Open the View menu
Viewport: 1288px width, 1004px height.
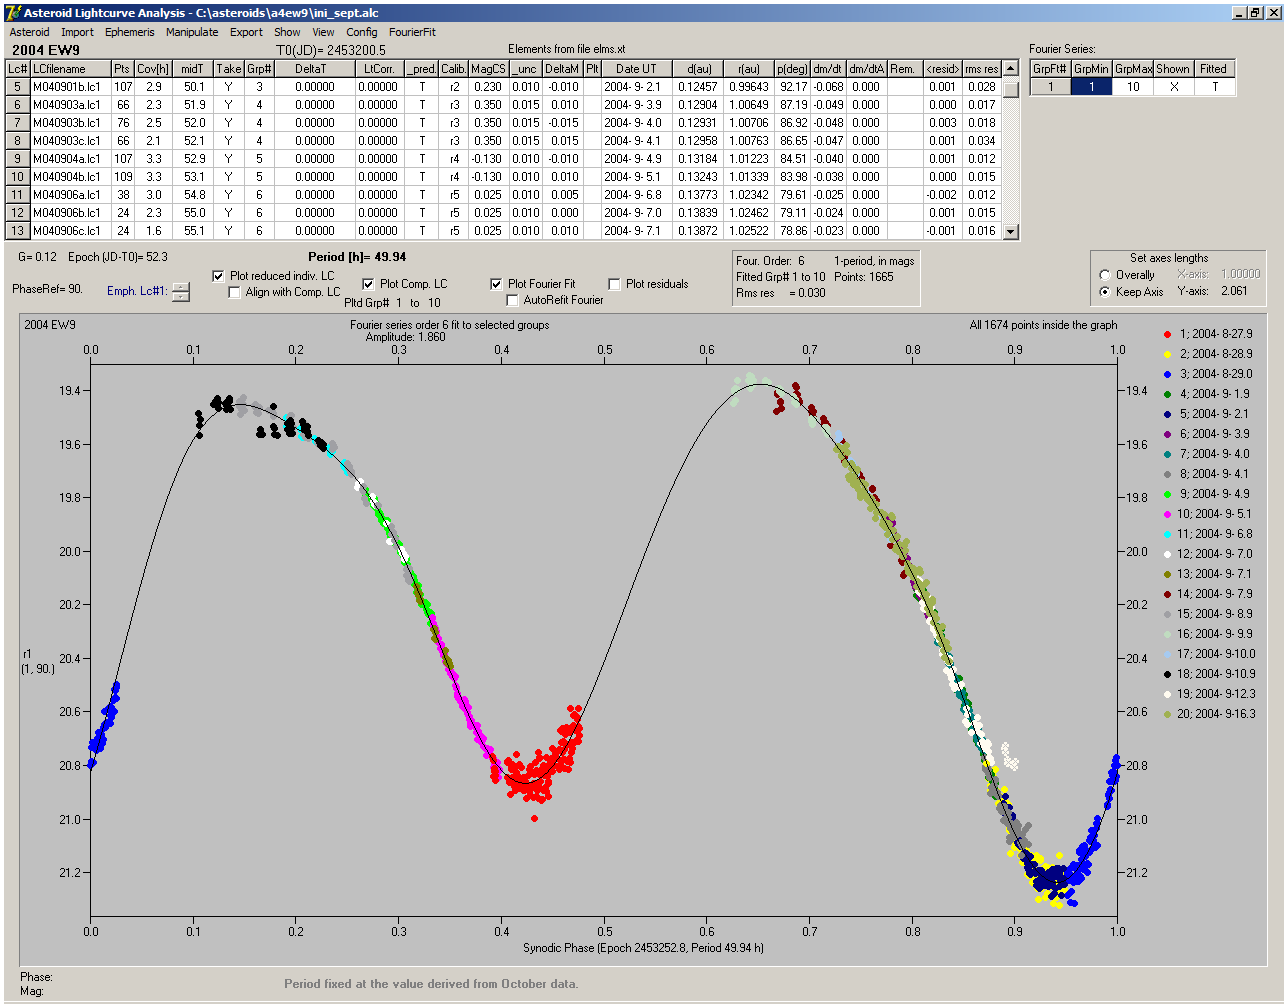pyautogui.click(x=323, y=32)
